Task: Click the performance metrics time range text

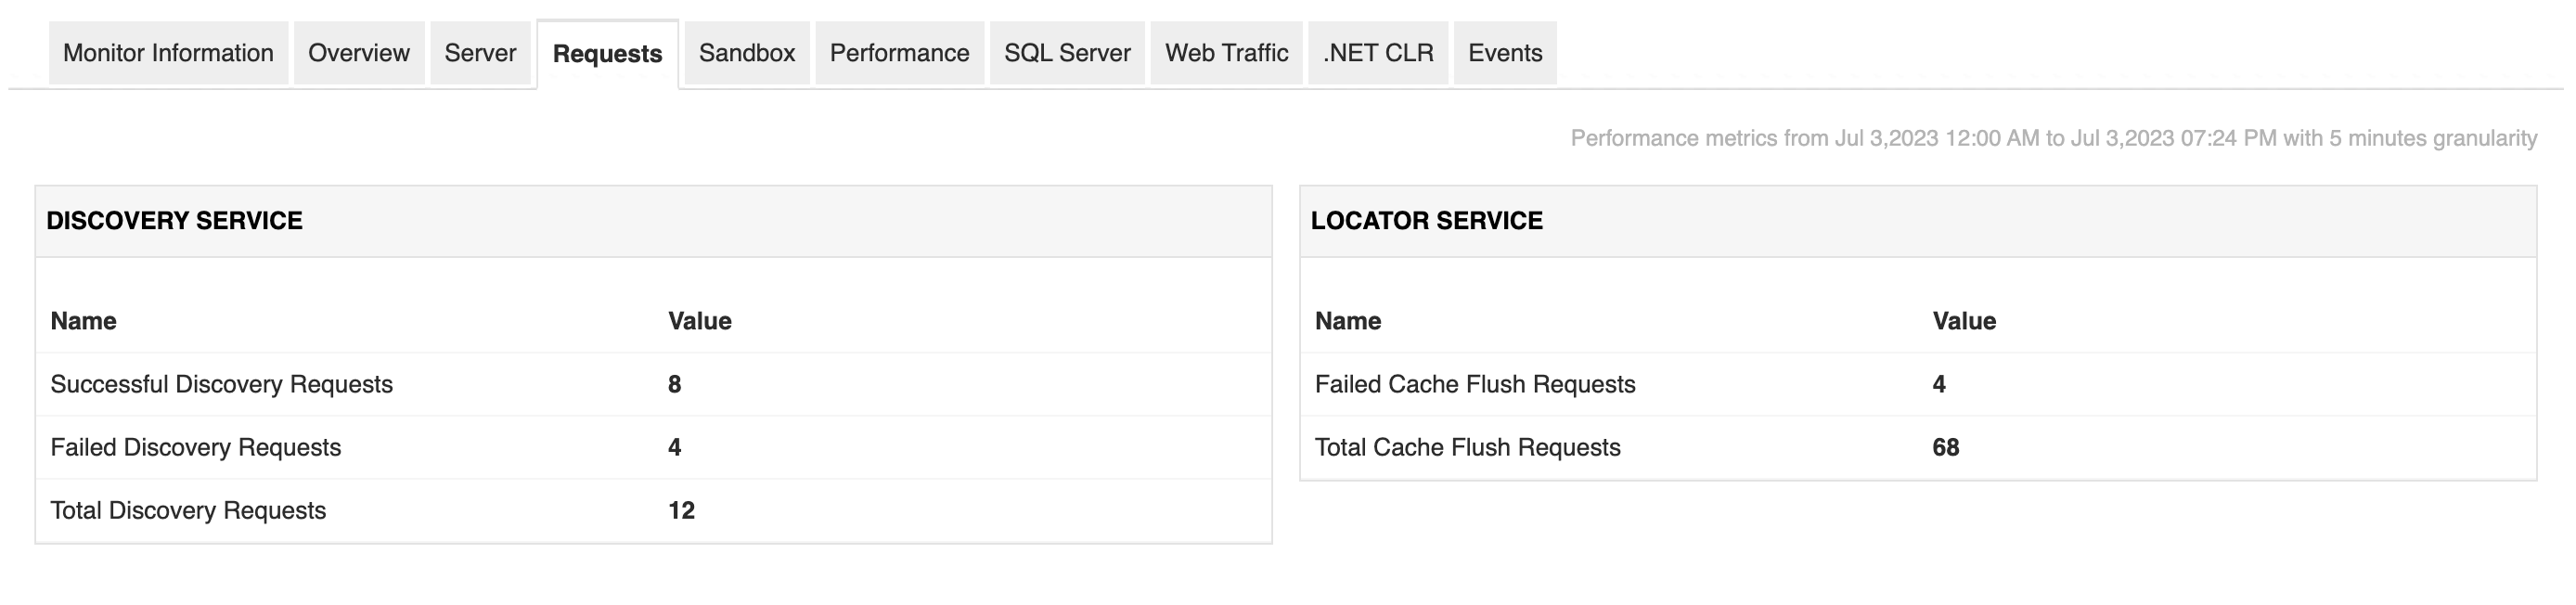Action: (x=2053, y=138)
